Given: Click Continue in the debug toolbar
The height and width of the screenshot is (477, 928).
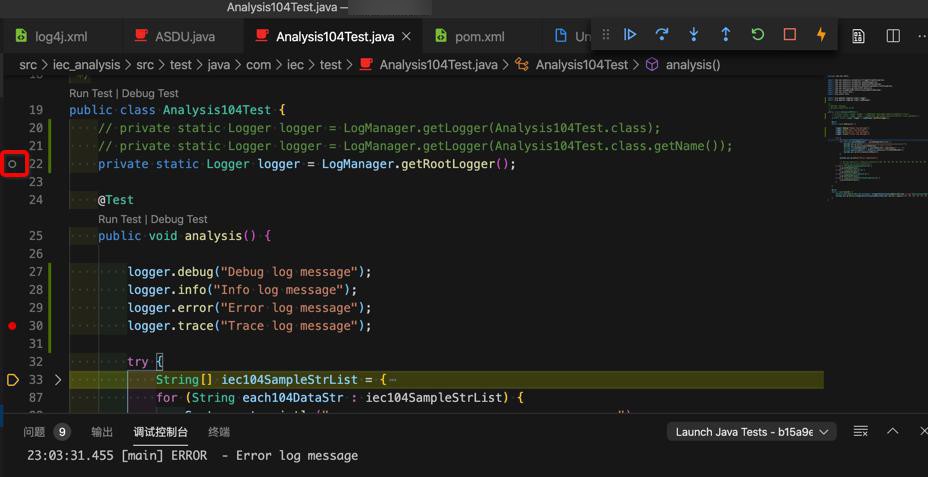Looking at the screenshot, I should [630, 35].
